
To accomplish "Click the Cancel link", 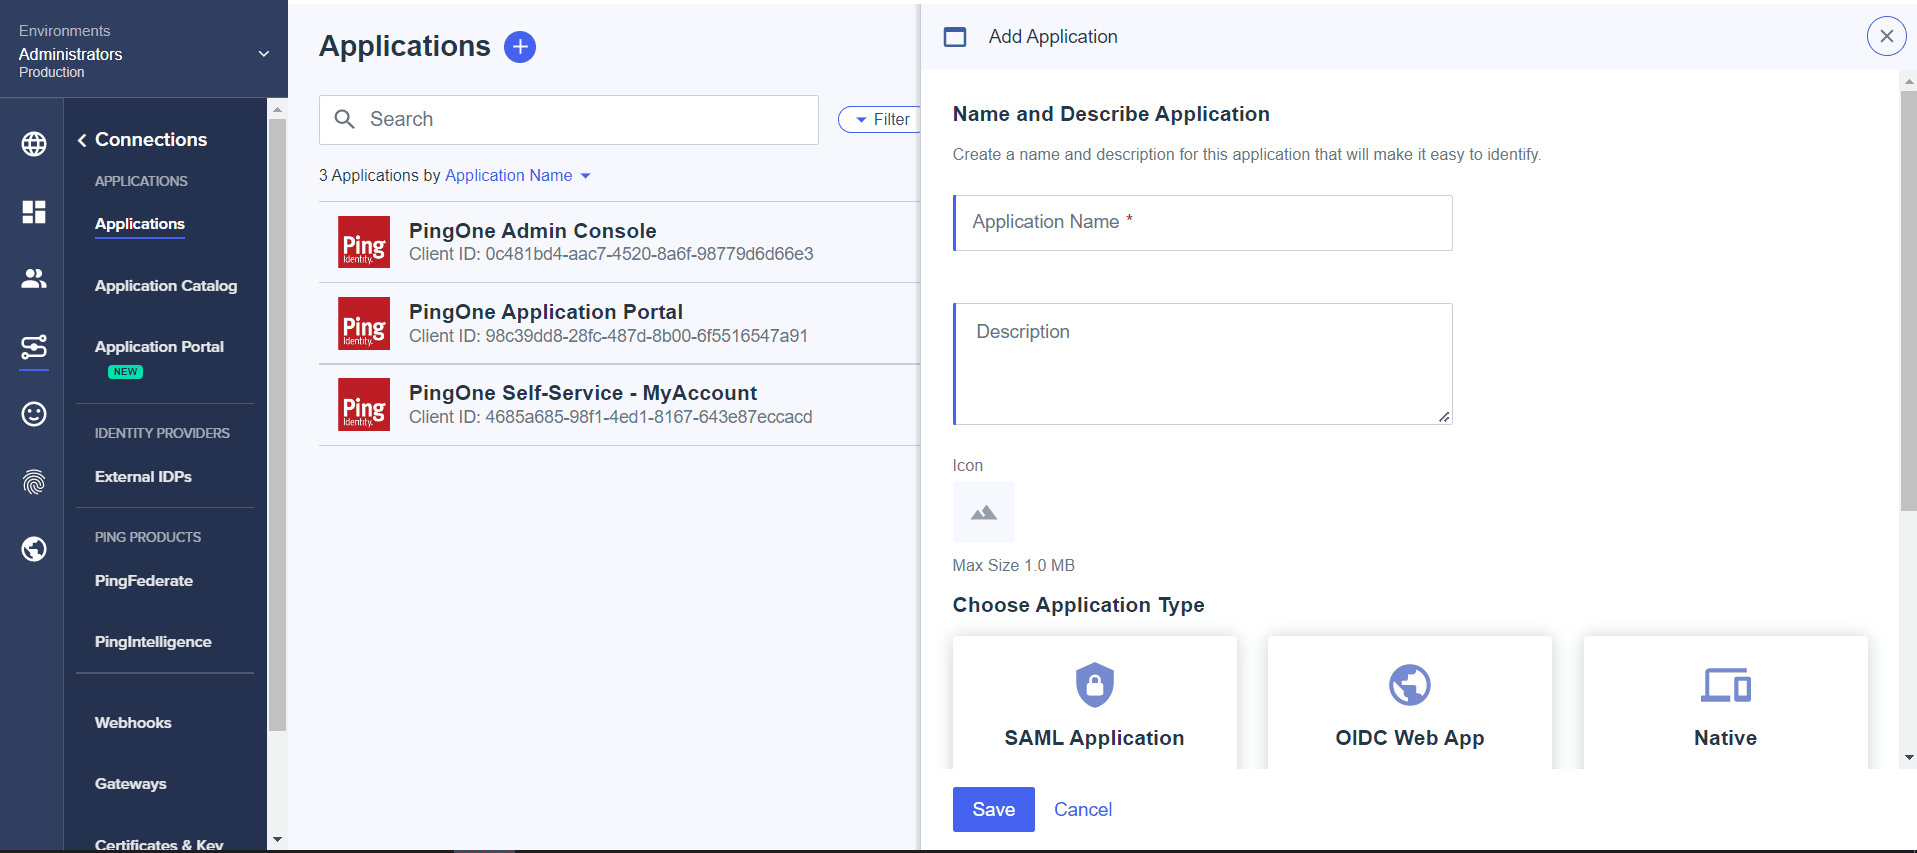I will pos(1082,809).
